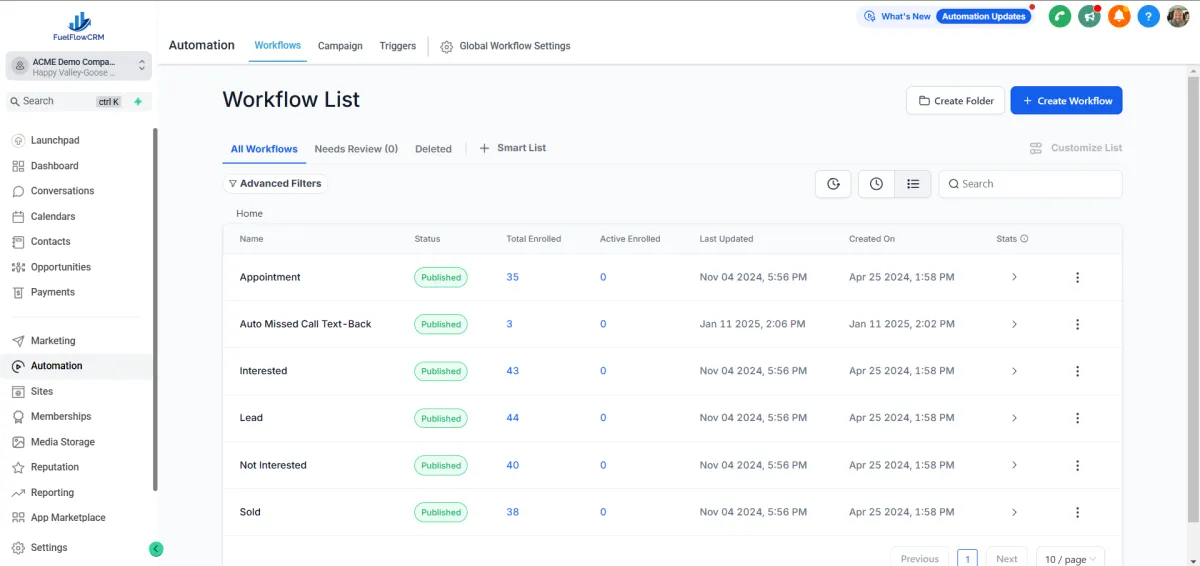Open the megaphone announcements icon
1200x566 pixels.
[1089, 16]
